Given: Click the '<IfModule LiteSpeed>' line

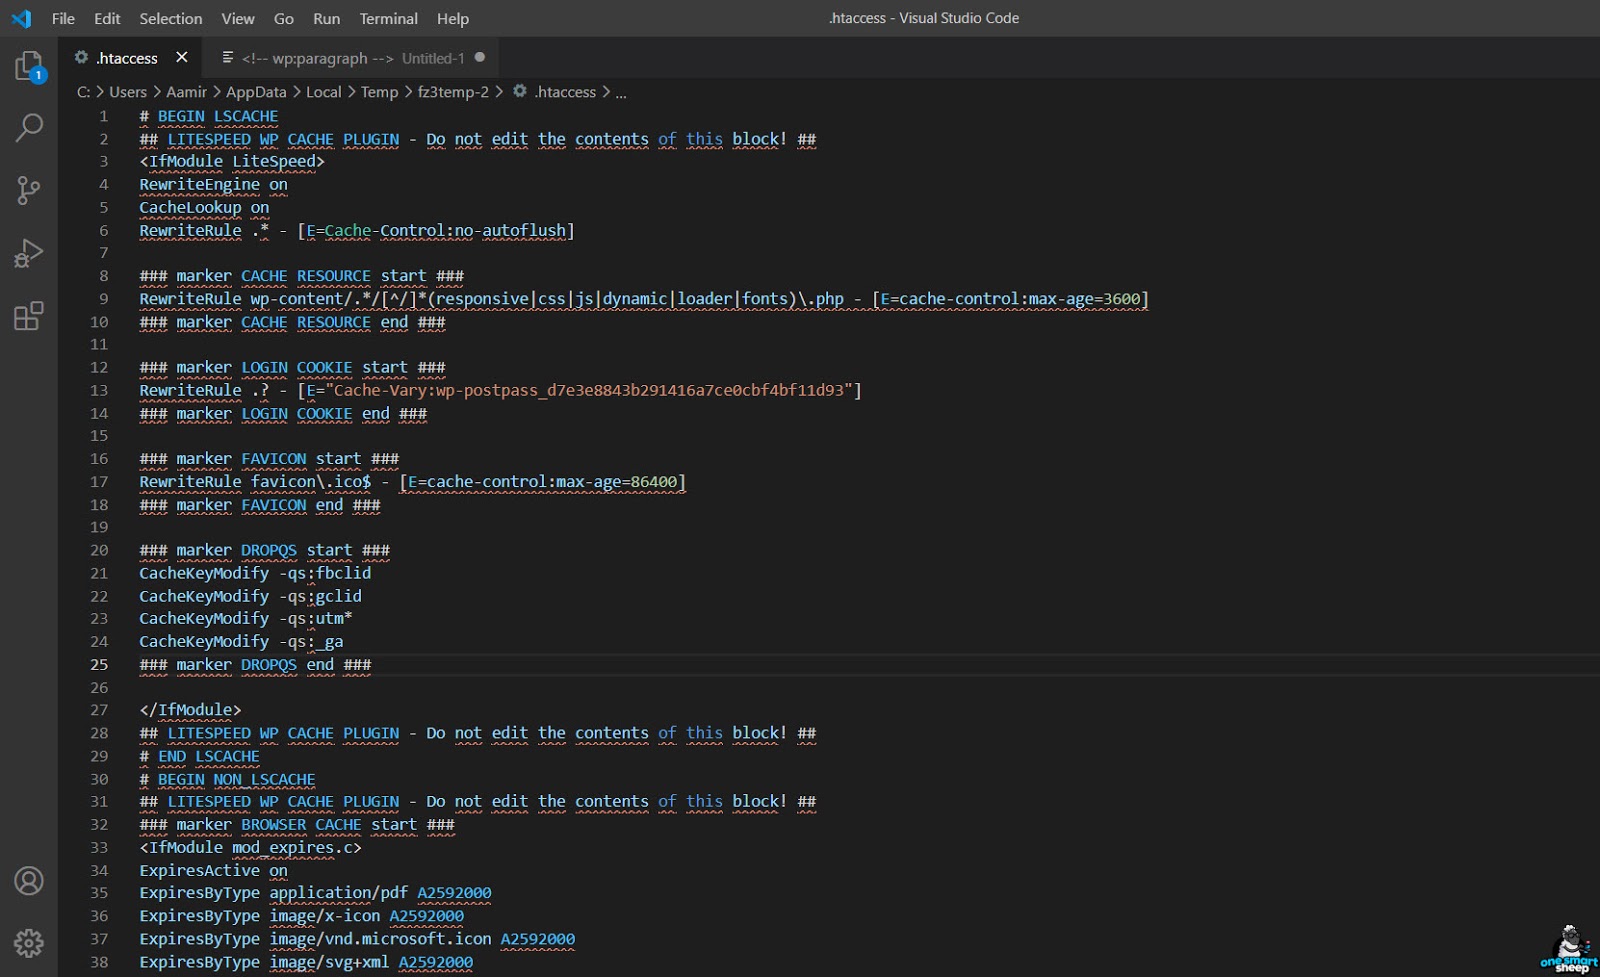Looking at the screenshot, I should (232, 161).
